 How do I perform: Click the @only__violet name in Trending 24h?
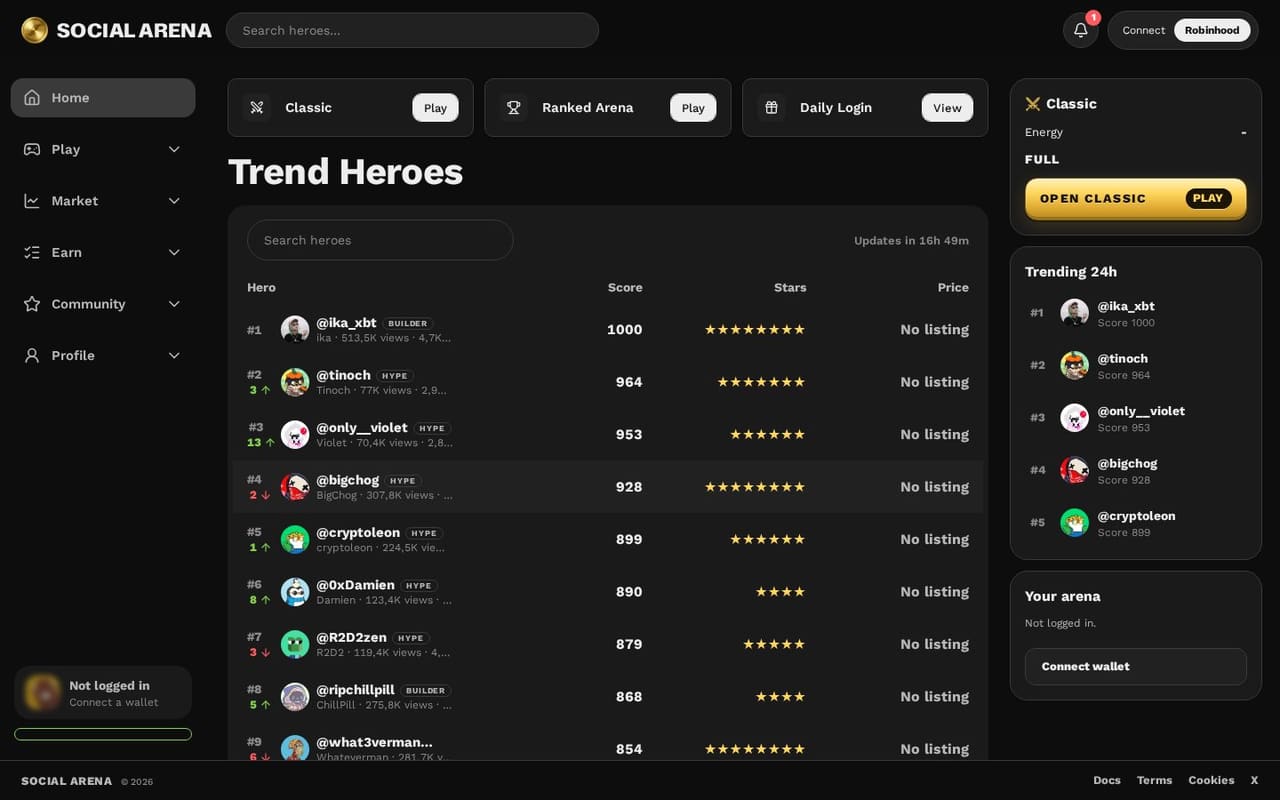(x=1141, y=411)
